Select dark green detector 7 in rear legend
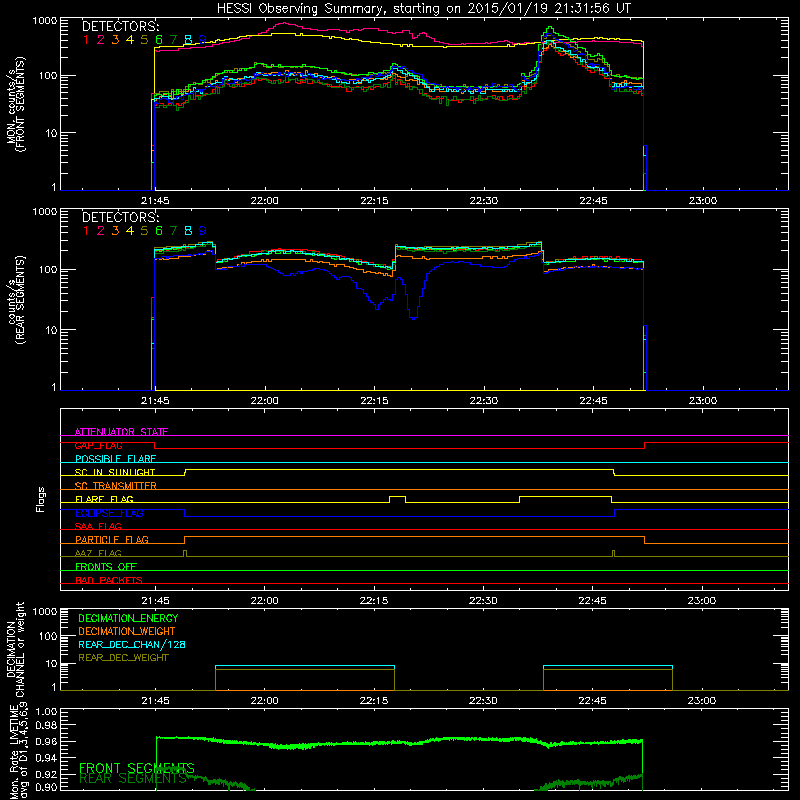Image resolution: width=800 pixels, height=800 pixels. [x=173, y=231]
